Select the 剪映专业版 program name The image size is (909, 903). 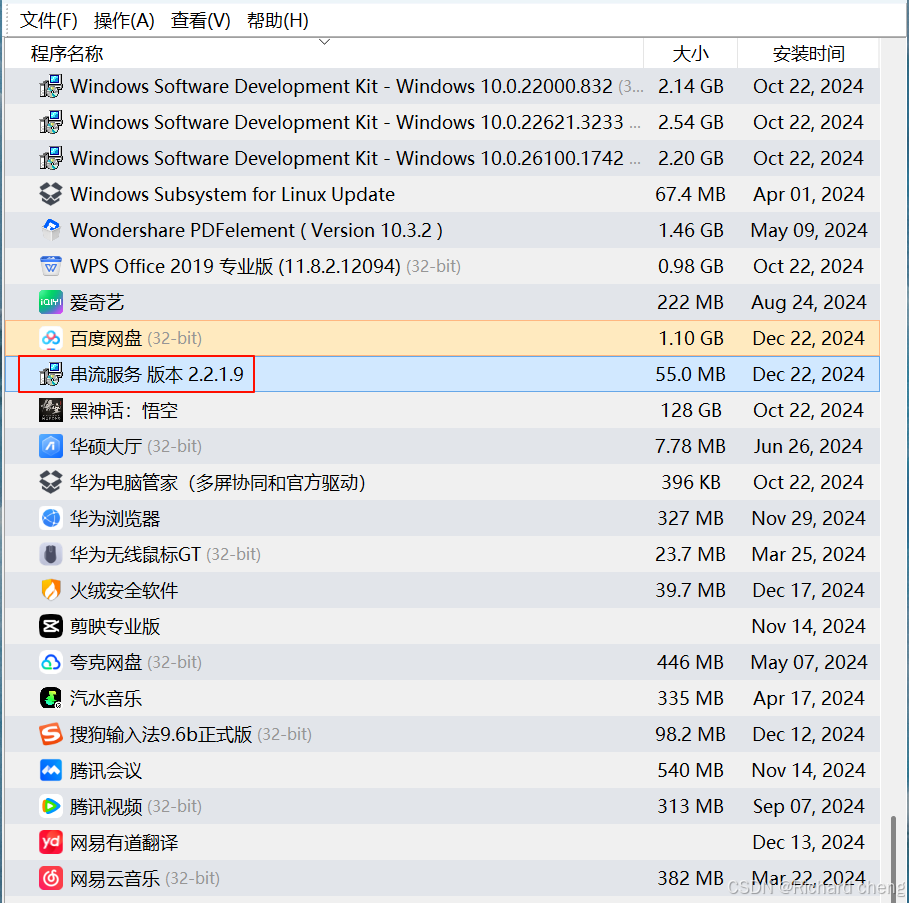click(x=115, y=626)
